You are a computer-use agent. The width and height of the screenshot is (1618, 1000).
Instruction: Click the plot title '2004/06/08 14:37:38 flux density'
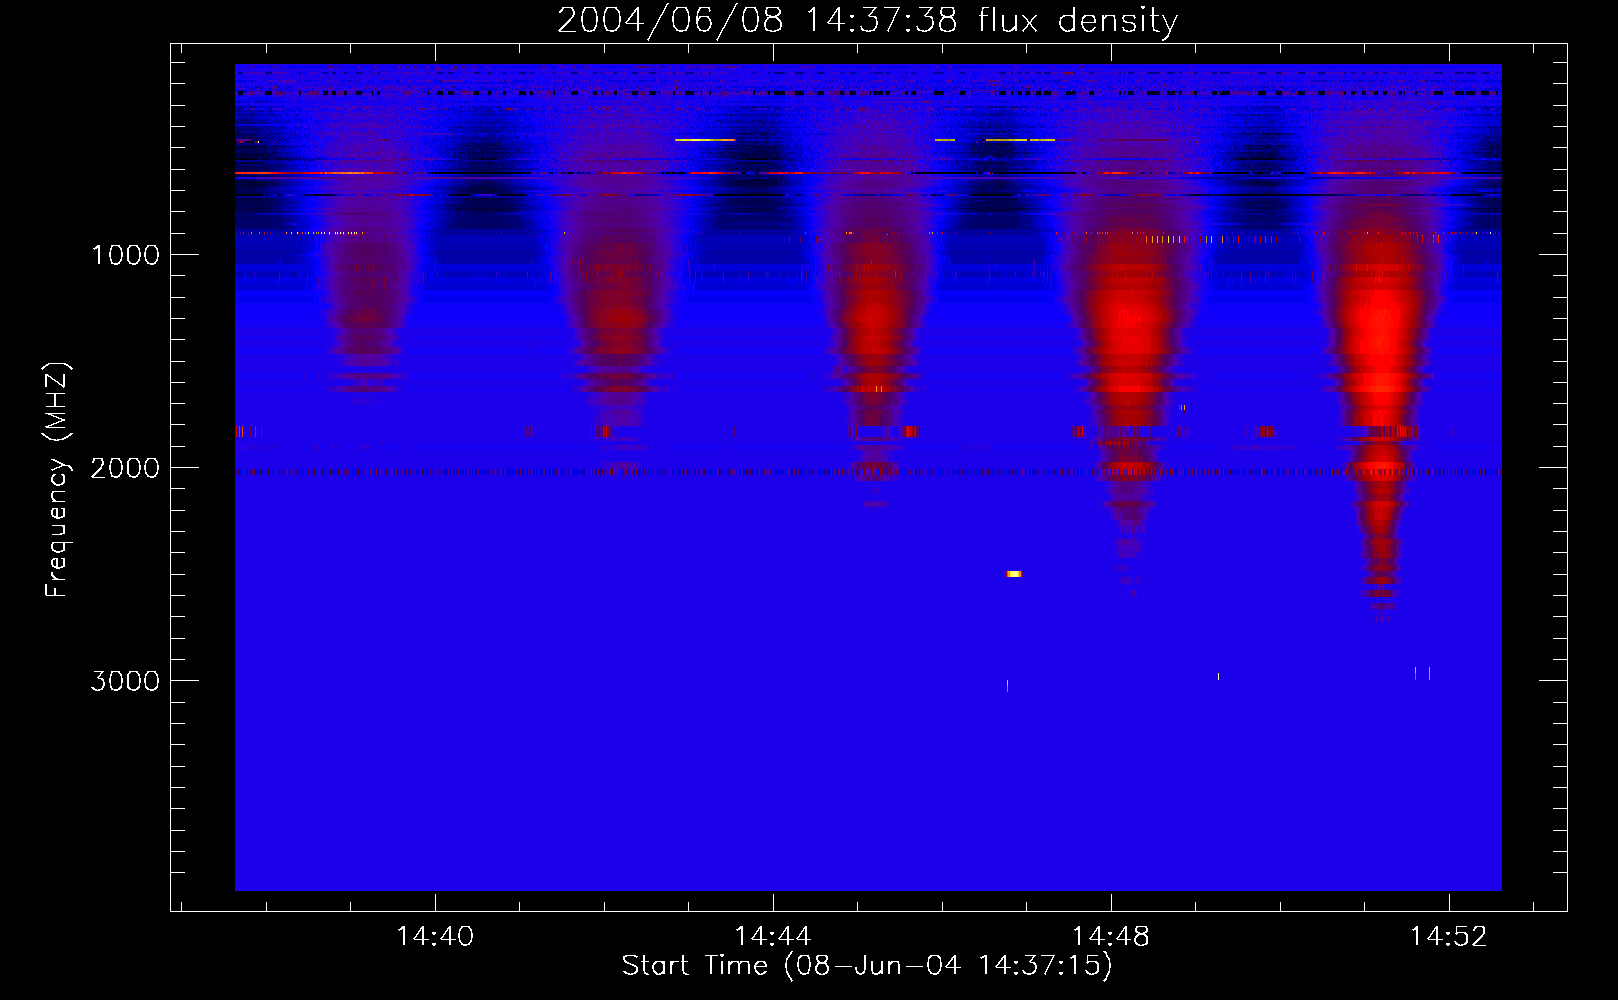867,20
